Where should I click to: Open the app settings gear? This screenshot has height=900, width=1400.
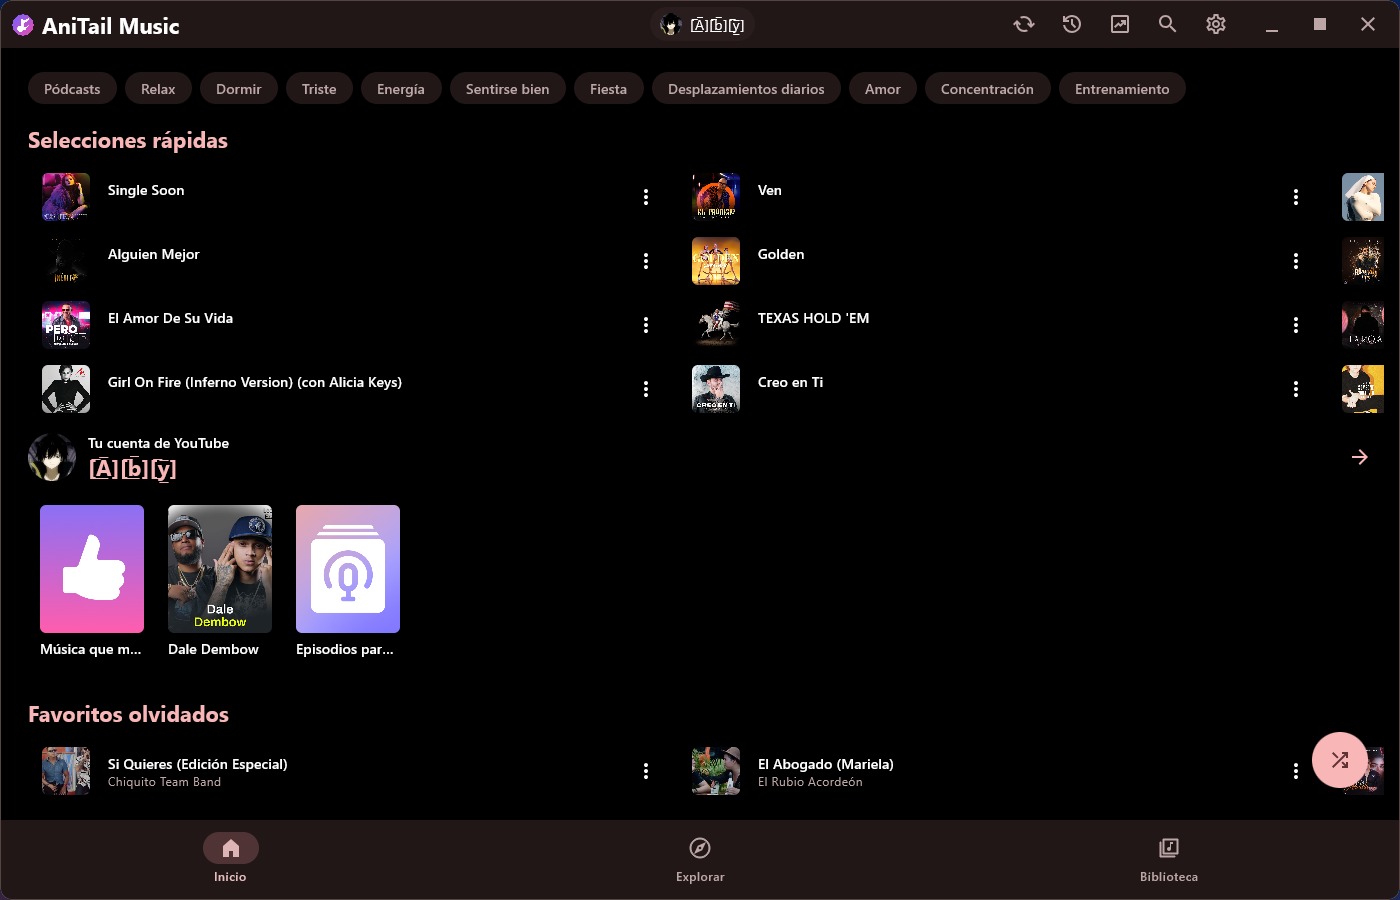(x=1215, y=23)
